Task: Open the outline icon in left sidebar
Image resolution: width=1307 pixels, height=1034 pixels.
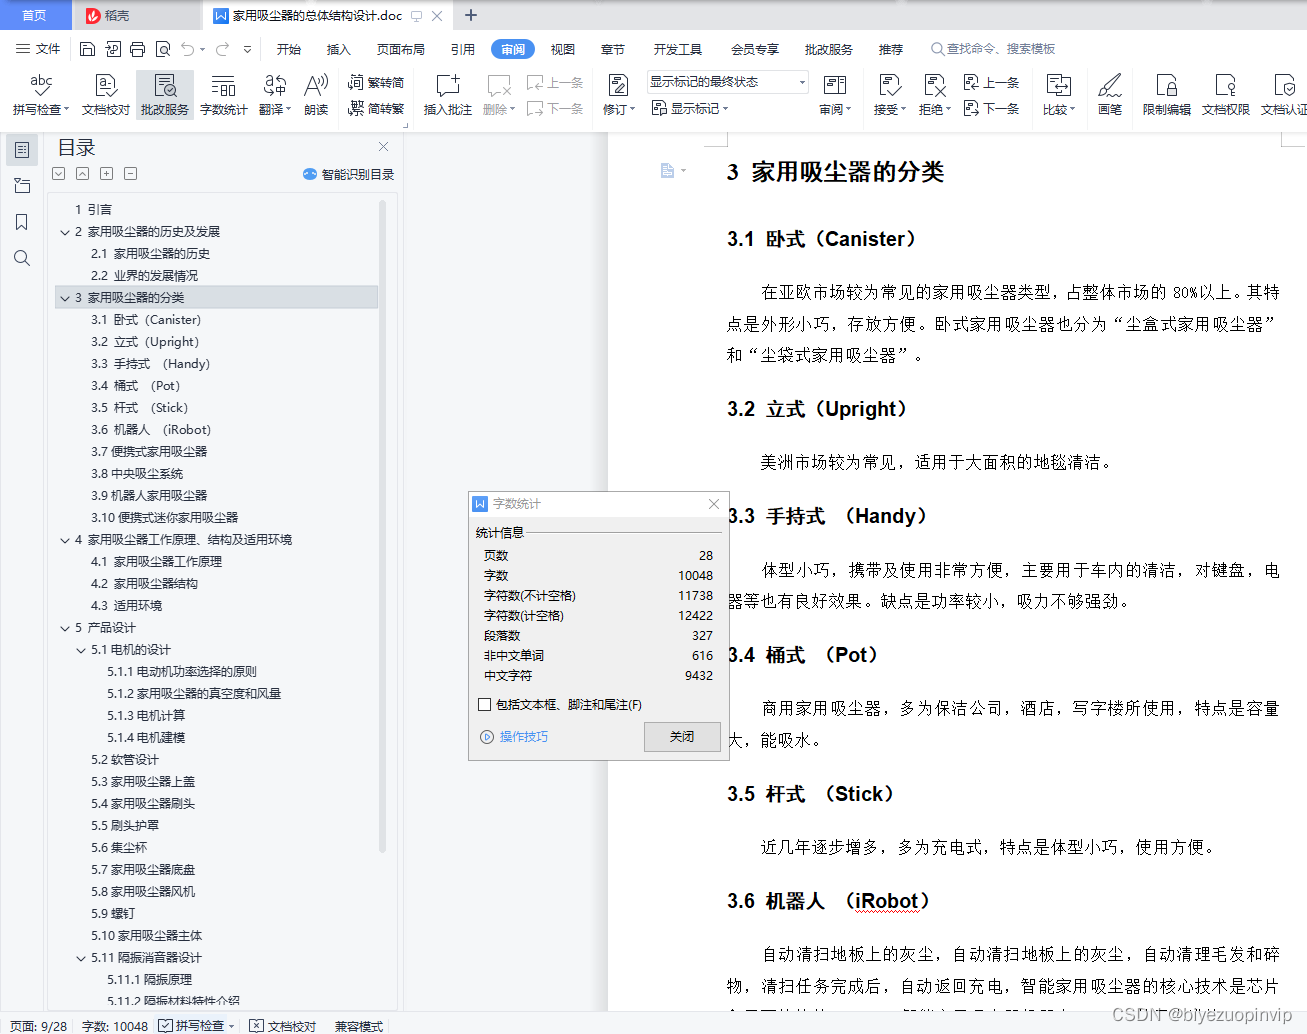Action: coord(22,150)
